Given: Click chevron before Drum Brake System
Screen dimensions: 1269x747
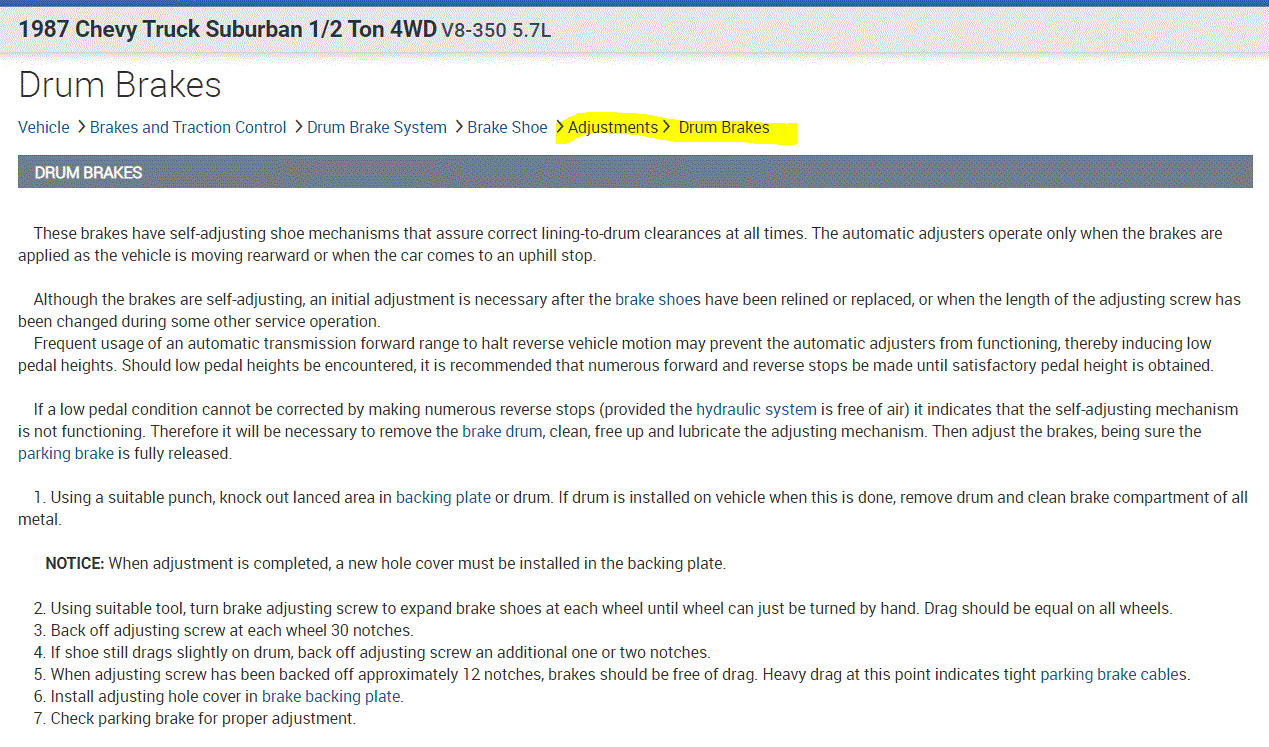Looking at the screenshot, I should pyautogui.click(x=298, y=127).
